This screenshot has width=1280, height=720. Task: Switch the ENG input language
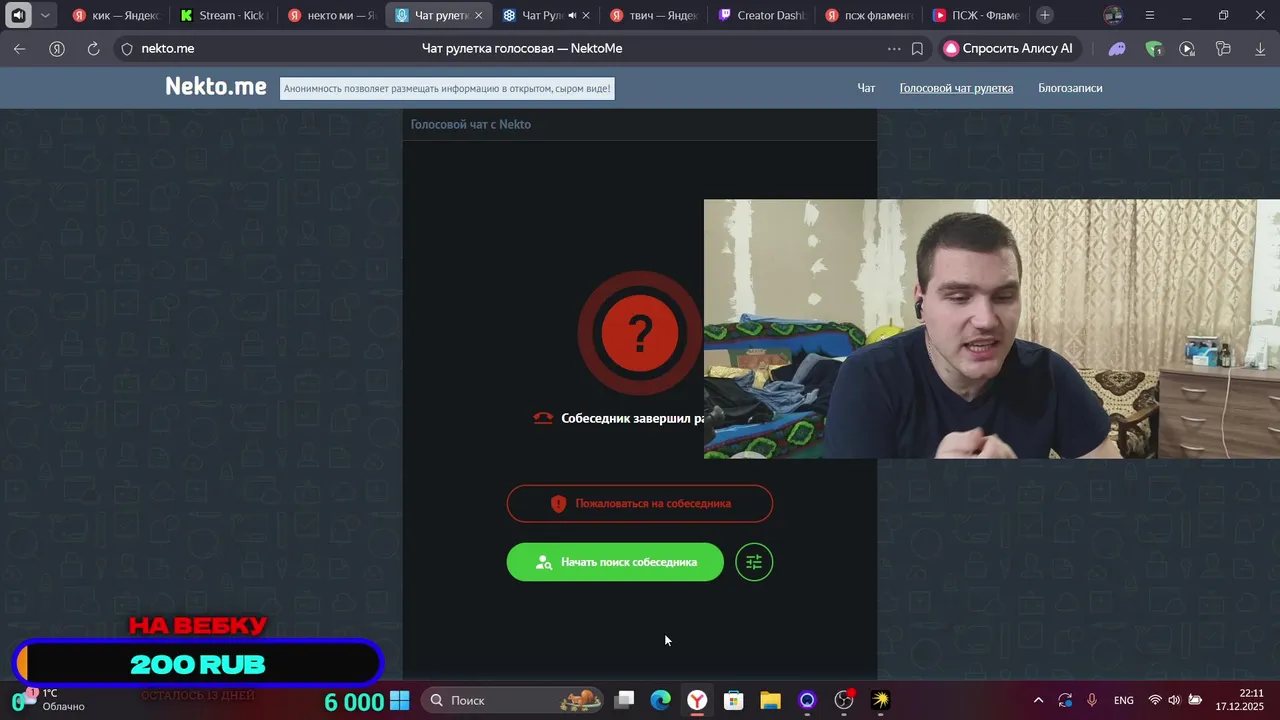(1123, 700)
